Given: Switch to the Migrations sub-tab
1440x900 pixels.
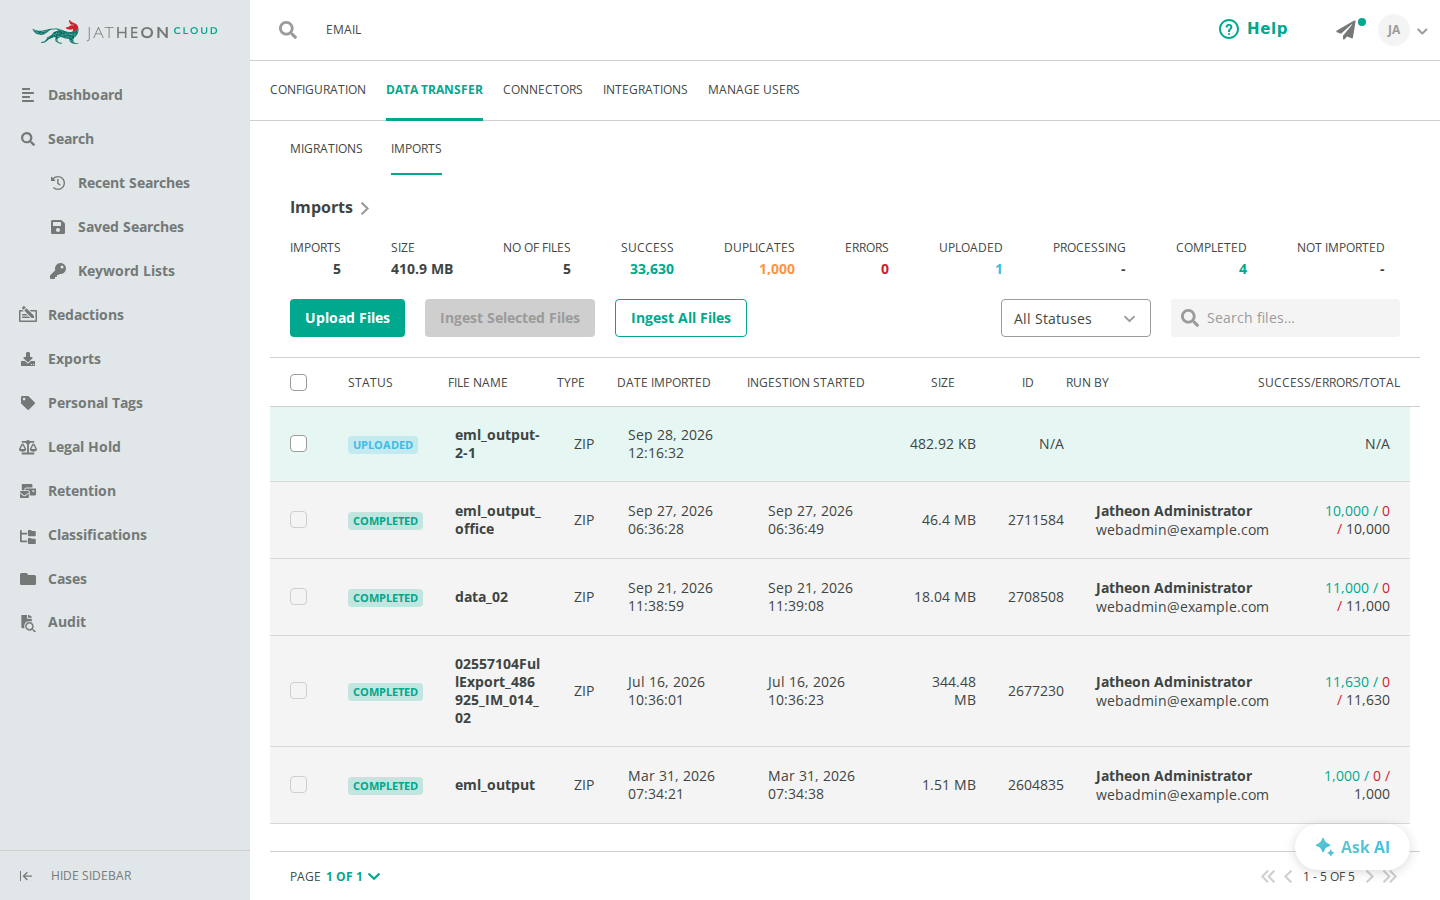Looking at the screenshot, I should (x=326, y=149).
